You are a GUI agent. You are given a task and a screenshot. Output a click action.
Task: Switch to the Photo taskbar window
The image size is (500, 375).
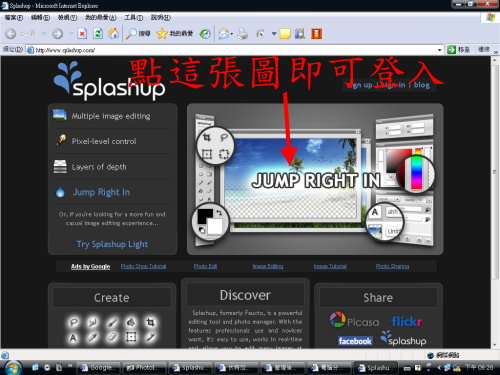[144, 368]
